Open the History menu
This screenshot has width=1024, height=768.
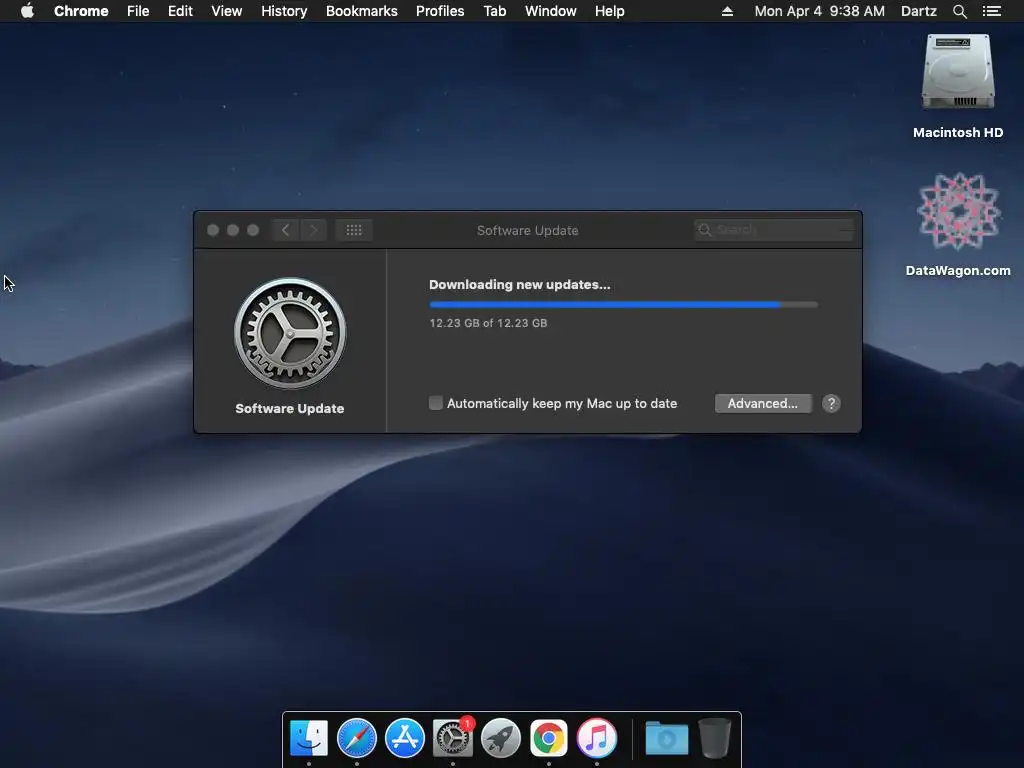[x=284, y=11]
